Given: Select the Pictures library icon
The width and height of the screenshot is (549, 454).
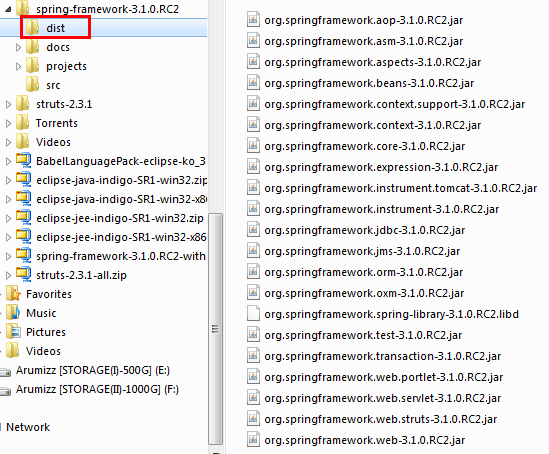Looking at the screenshot, I should click(x=14, y=331).
